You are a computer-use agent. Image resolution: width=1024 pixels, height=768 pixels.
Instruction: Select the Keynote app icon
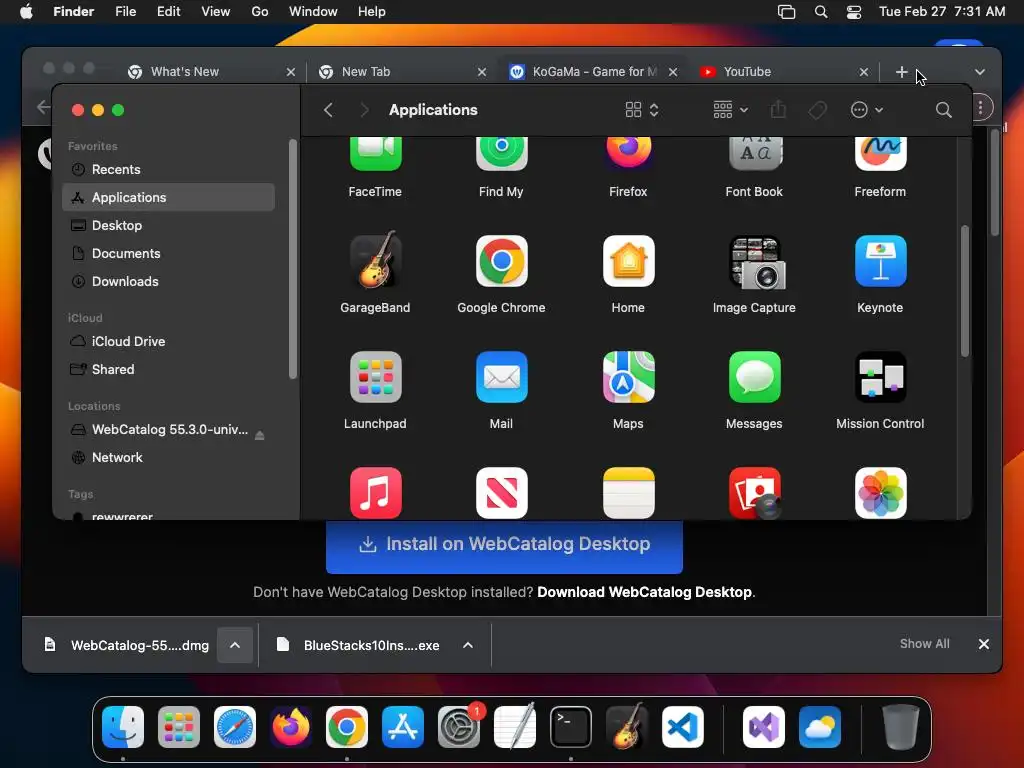pyautogui.click(x=880, y=261)
